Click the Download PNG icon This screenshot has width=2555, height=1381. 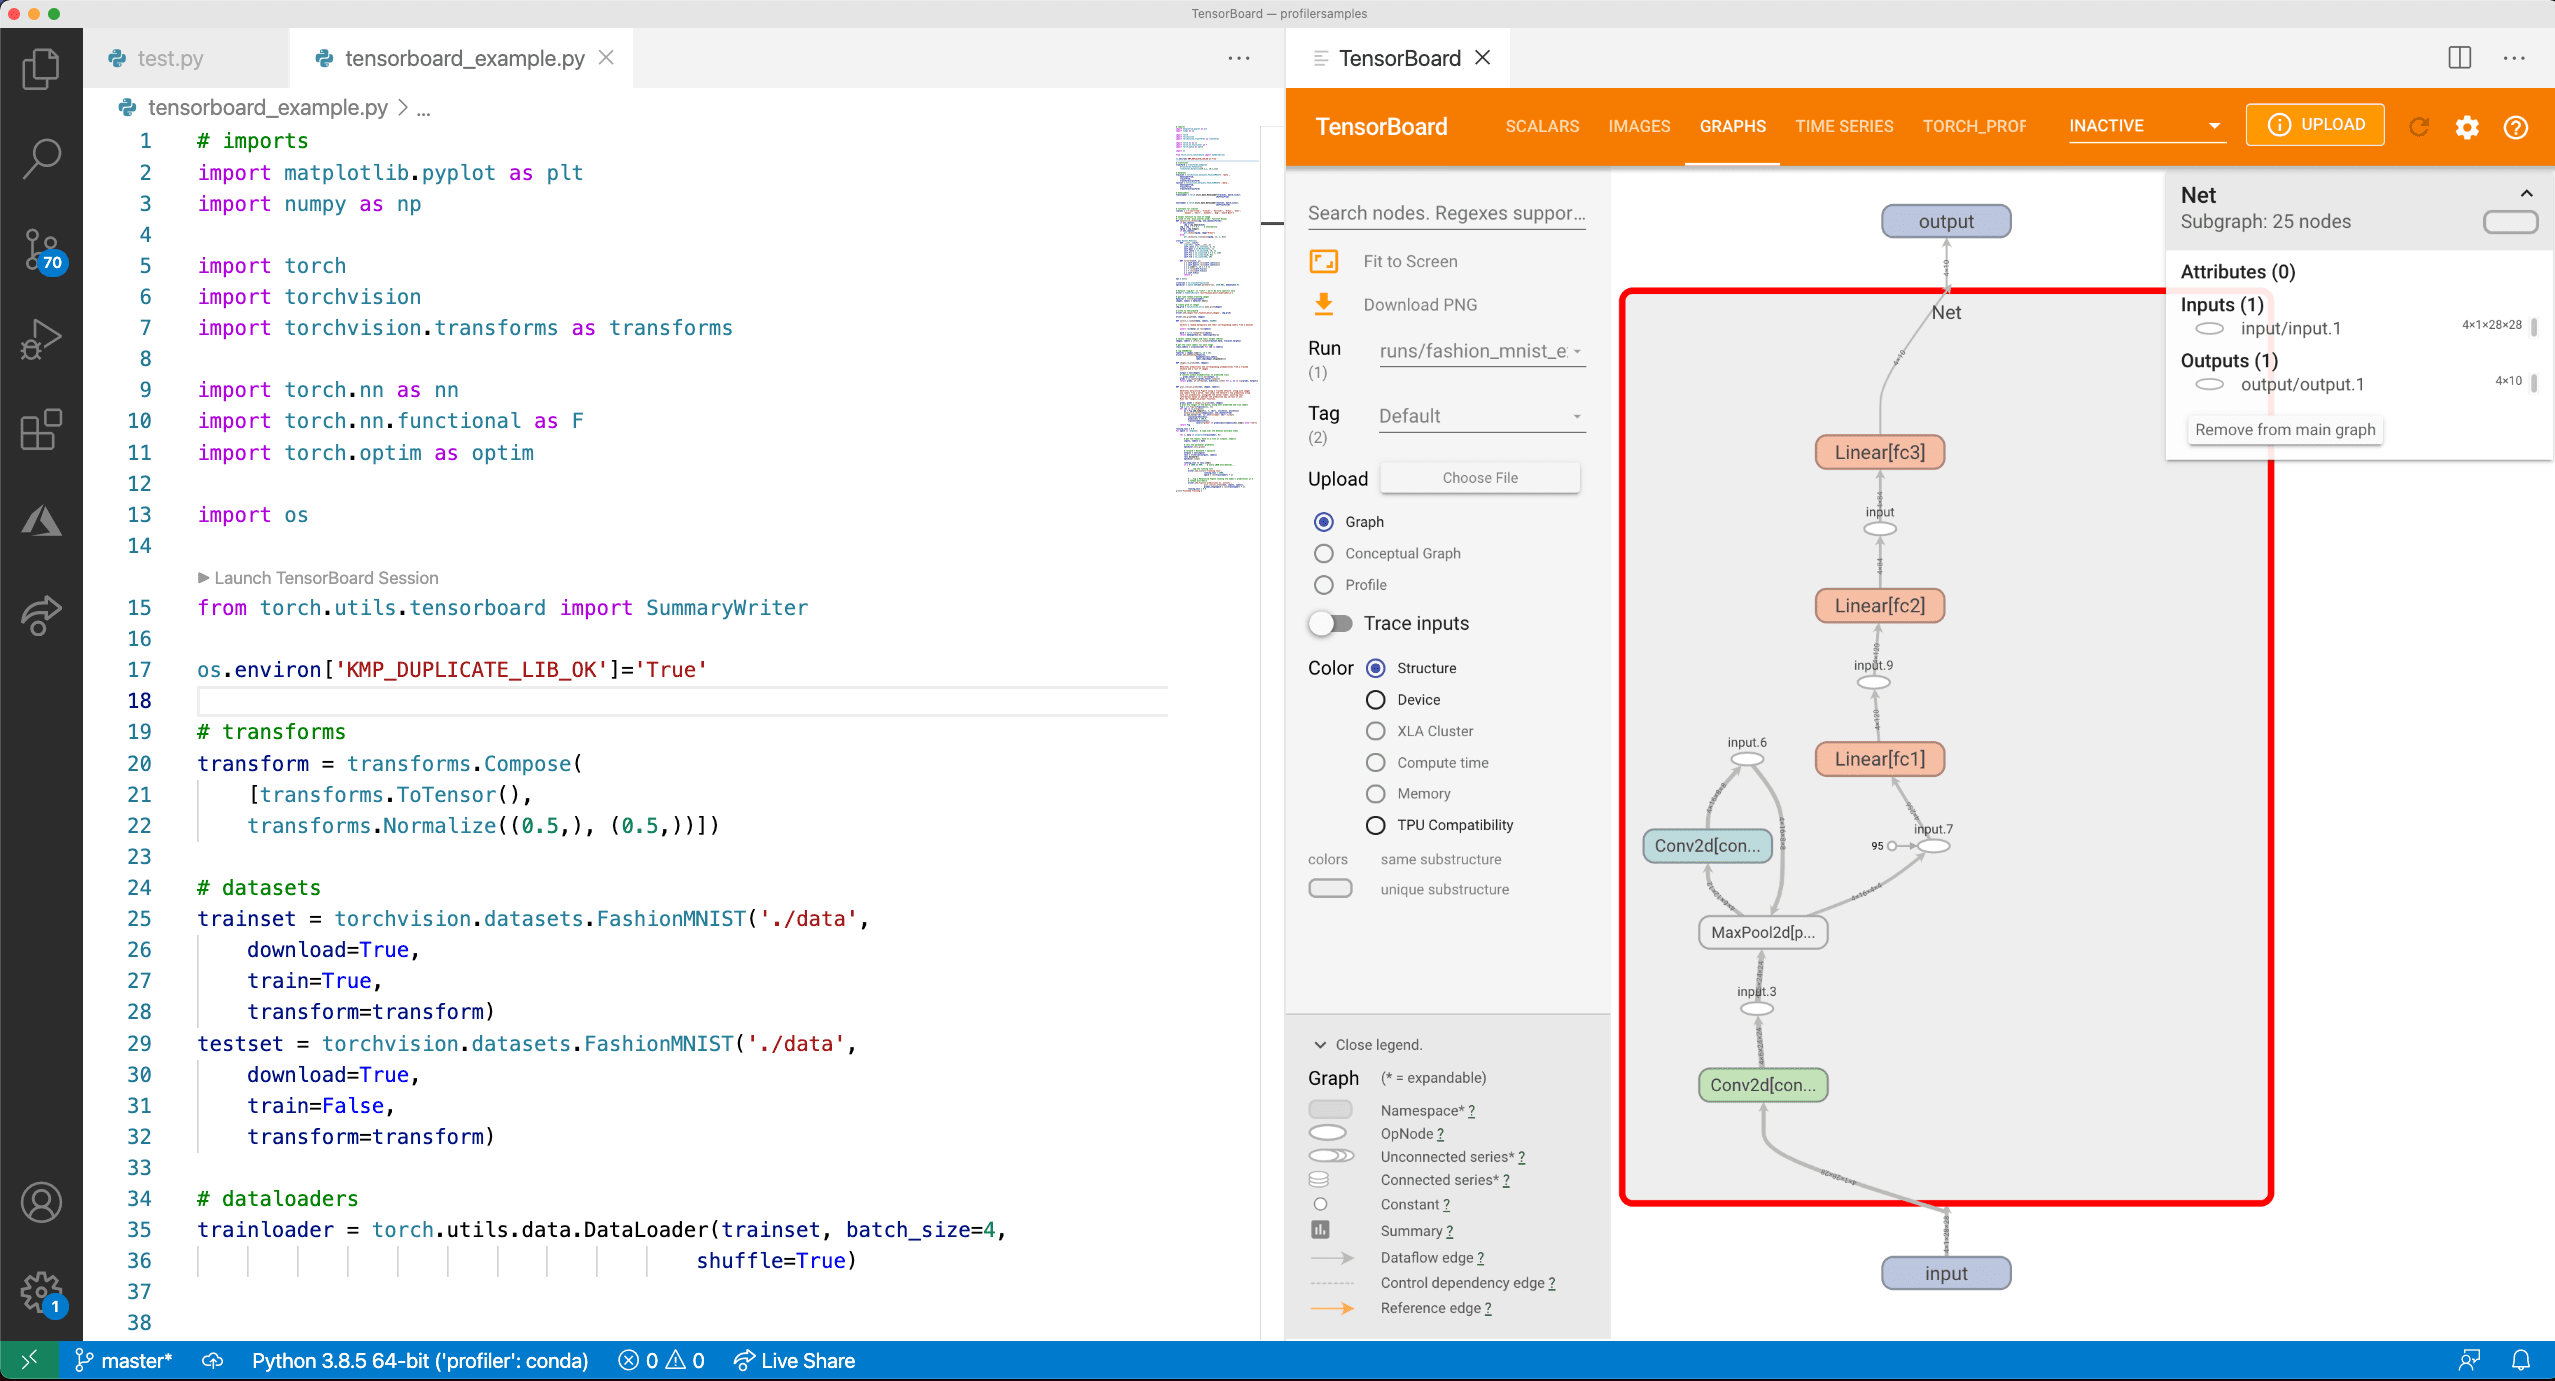[x=1323, y=303]
